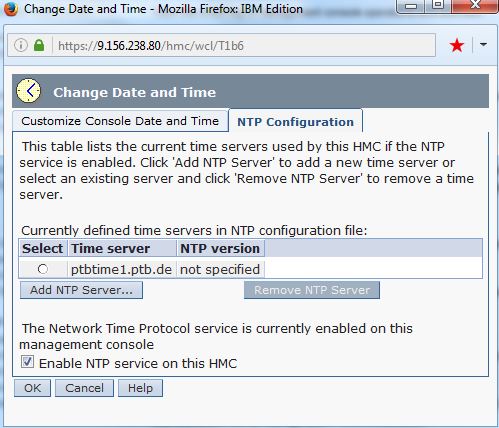The height and width of the screenshot is (428, 499).
Task: Click the Remove NTP Server button
Action: point(312,290)
